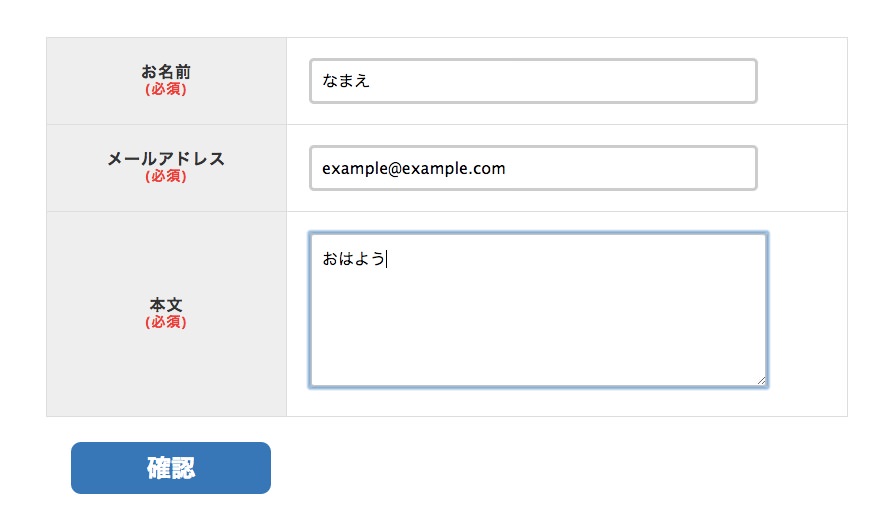This screenshot has height=522, width=872.
Task: Submit the form with 確認 button
Action: (171, 468)
